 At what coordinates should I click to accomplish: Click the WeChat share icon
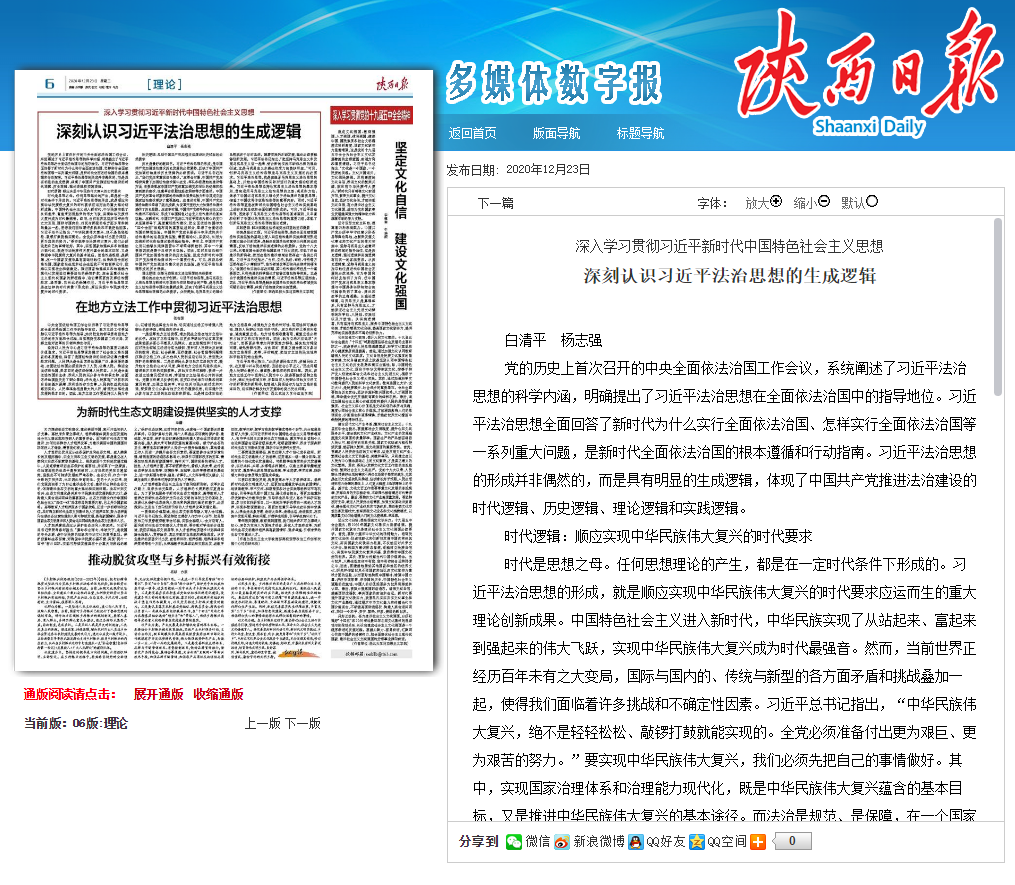514,842
